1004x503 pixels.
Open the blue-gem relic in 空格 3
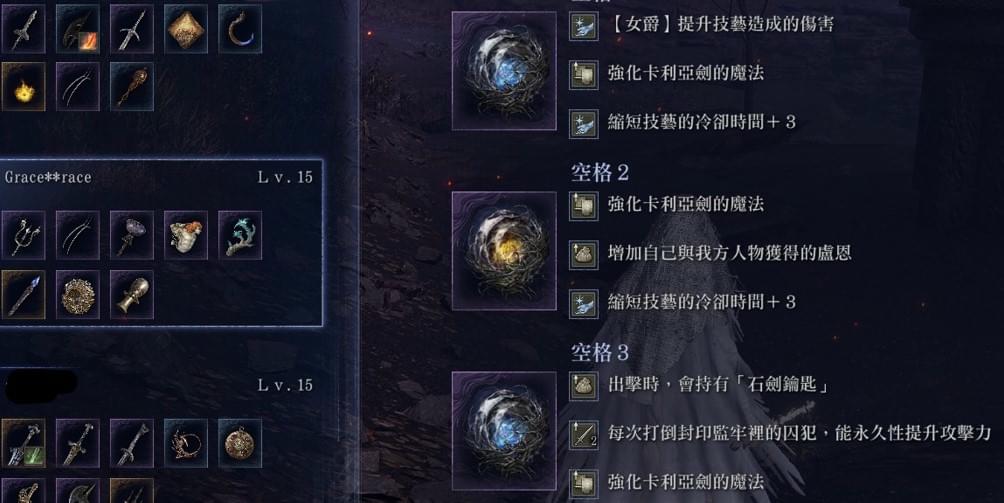tap(505, 431)
